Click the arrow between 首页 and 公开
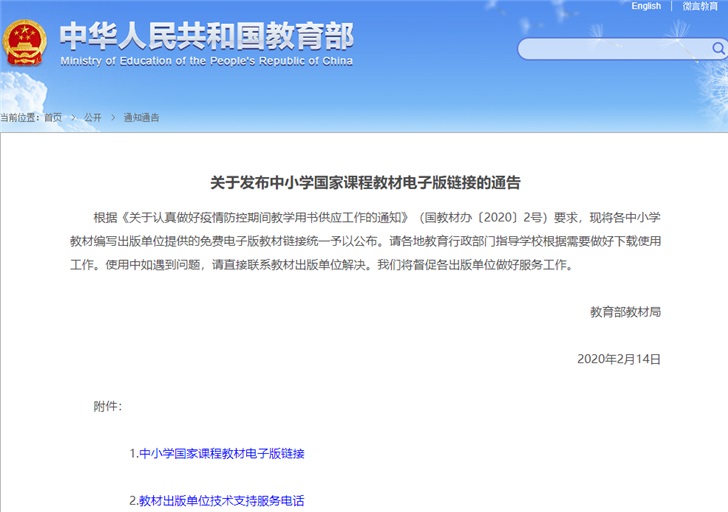Viewport: 728px width, 512px height. coord(72,117)
